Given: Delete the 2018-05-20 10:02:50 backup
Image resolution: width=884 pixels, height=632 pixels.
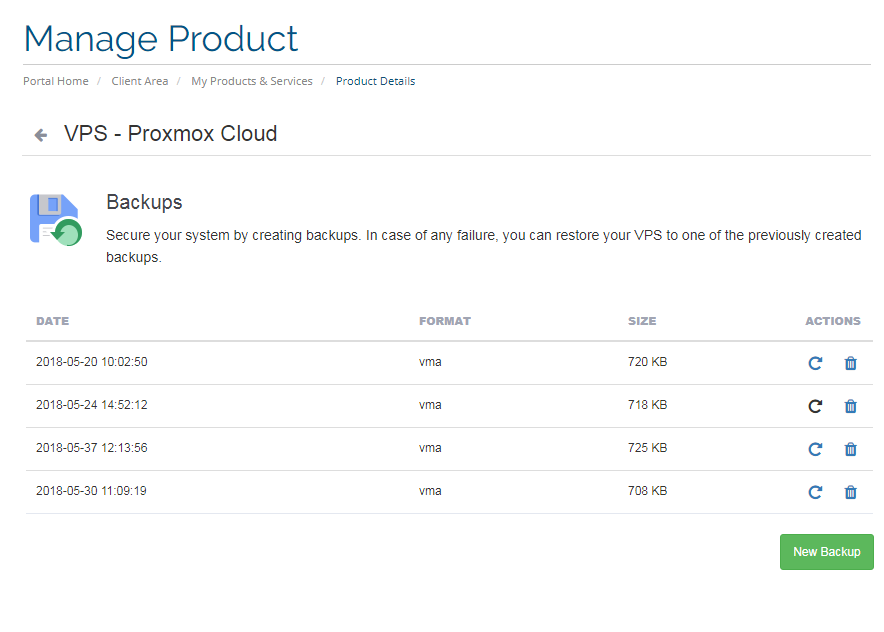Looking at the screenshot, I should click(x=851, y=363).
